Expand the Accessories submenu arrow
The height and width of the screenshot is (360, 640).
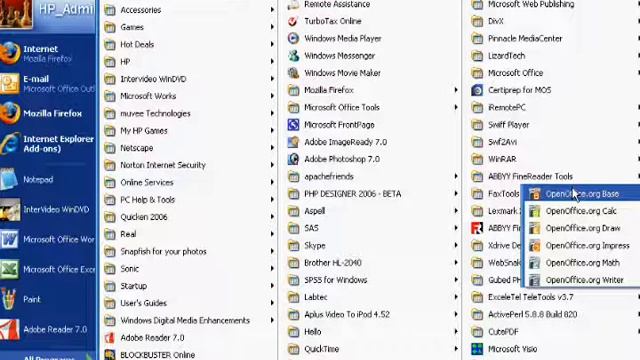tap(272, 10)
